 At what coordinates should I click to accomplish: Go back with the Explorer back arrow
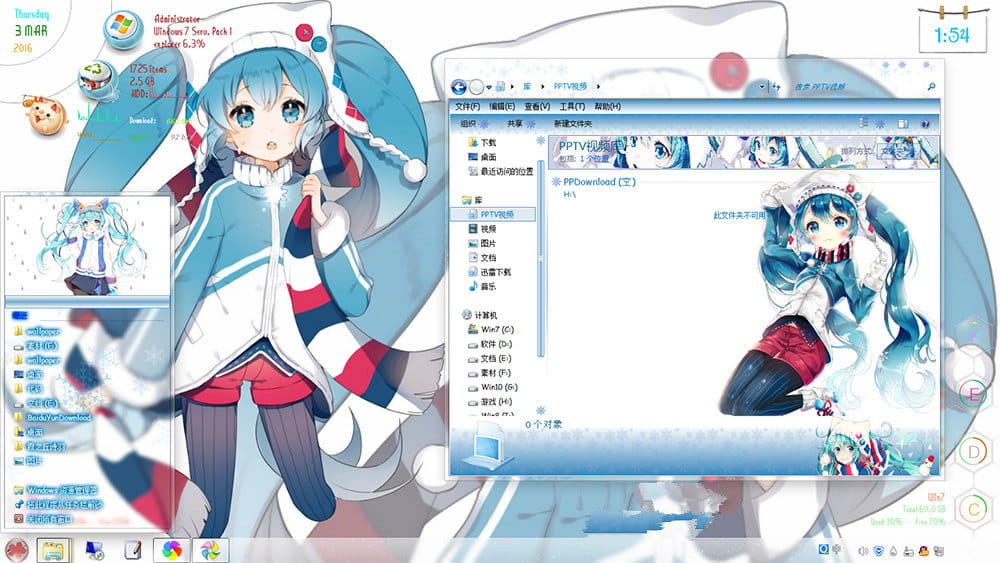pyautogui.click(x=459, y=87)
